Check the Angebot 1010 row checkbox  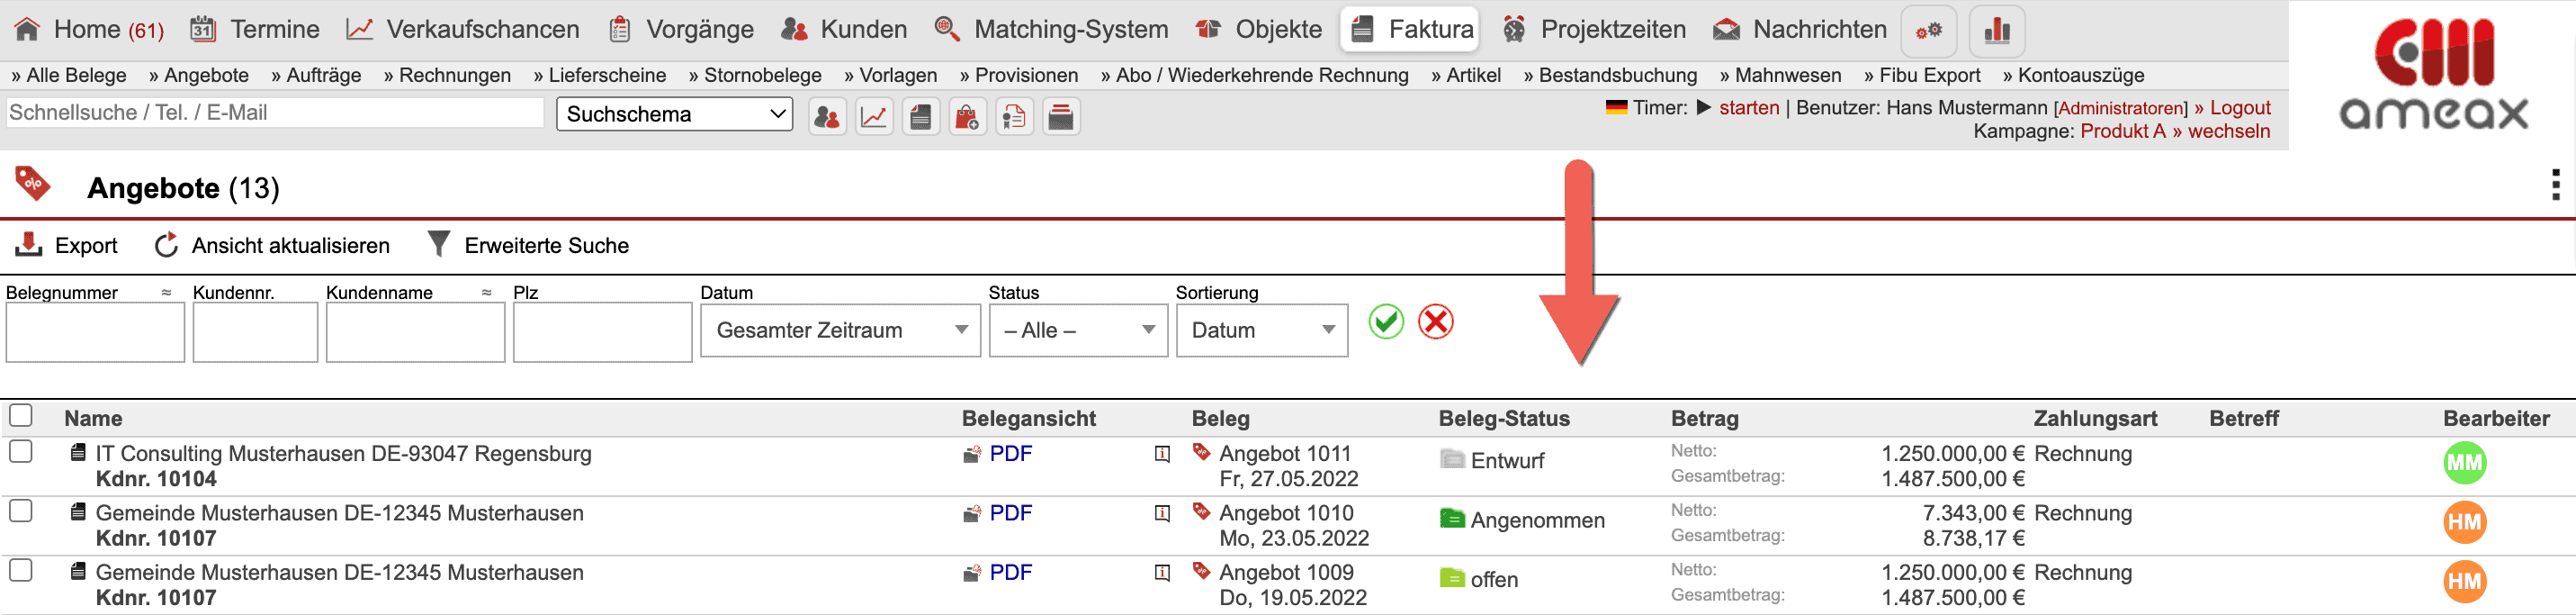pyautogui.click(x=21, y=511)
